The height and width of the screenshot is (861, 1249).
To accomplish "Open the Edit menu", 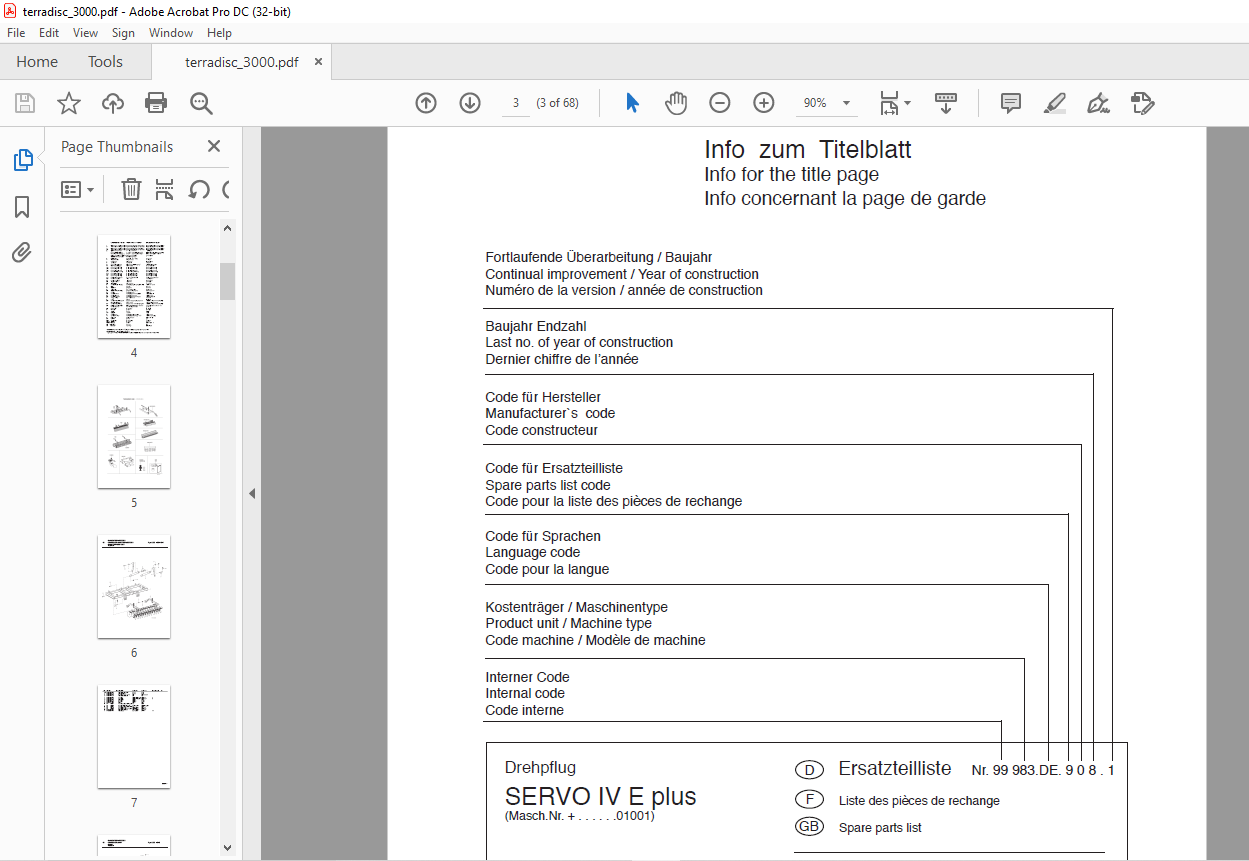I will pos(49,33).
